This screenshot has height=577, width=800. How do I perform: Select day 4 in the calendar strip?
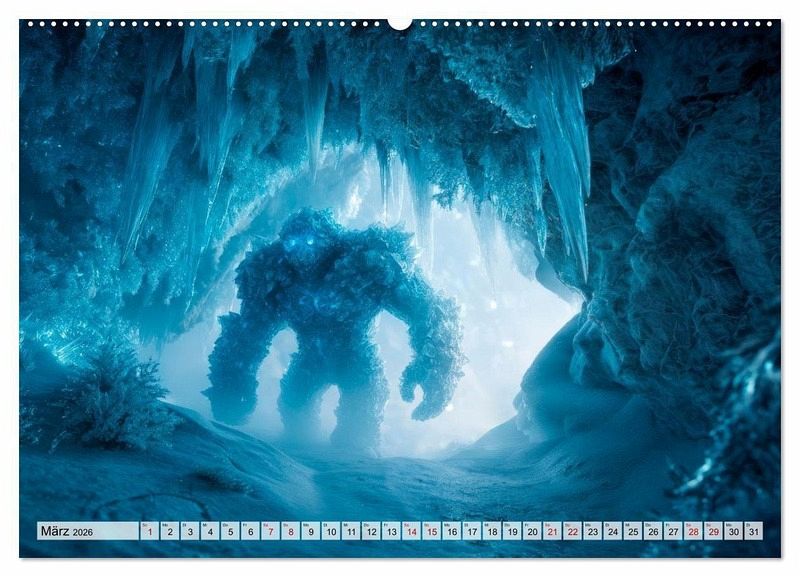pos(210,531)
